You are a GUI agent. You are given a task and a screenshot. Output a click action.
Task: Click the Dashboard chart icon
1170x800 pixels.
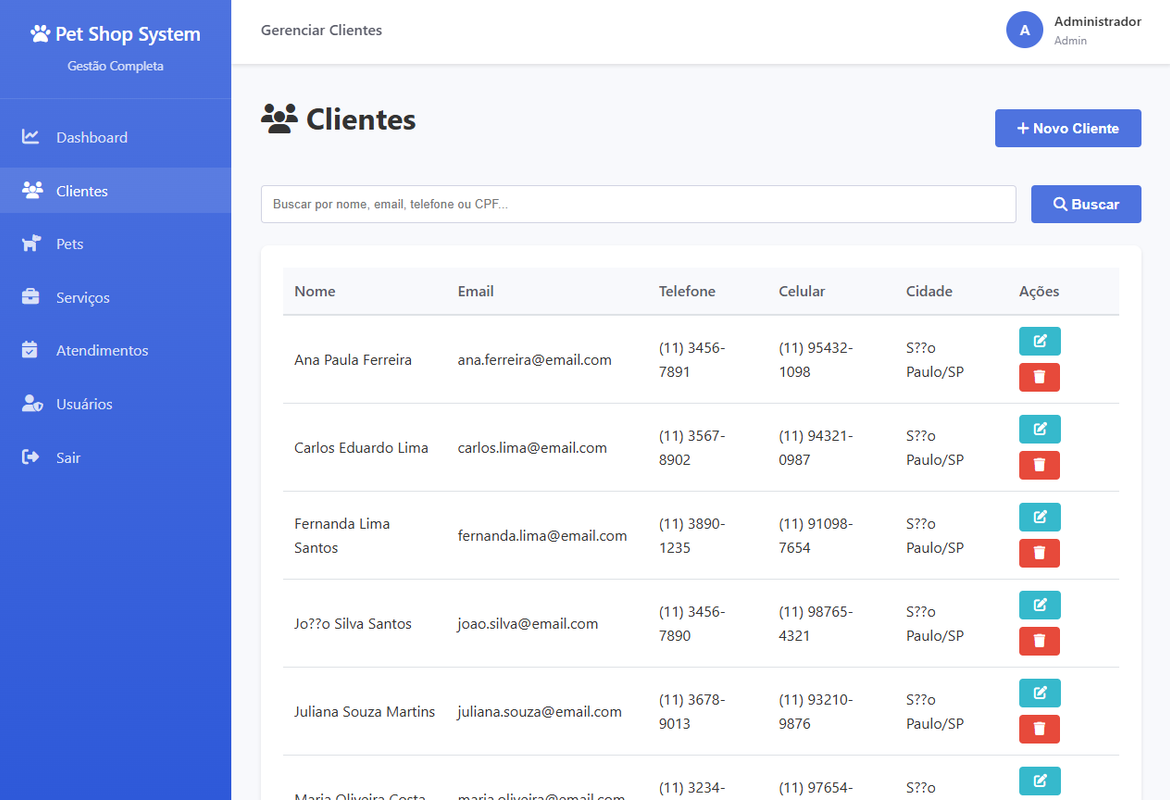coord(31,137)
